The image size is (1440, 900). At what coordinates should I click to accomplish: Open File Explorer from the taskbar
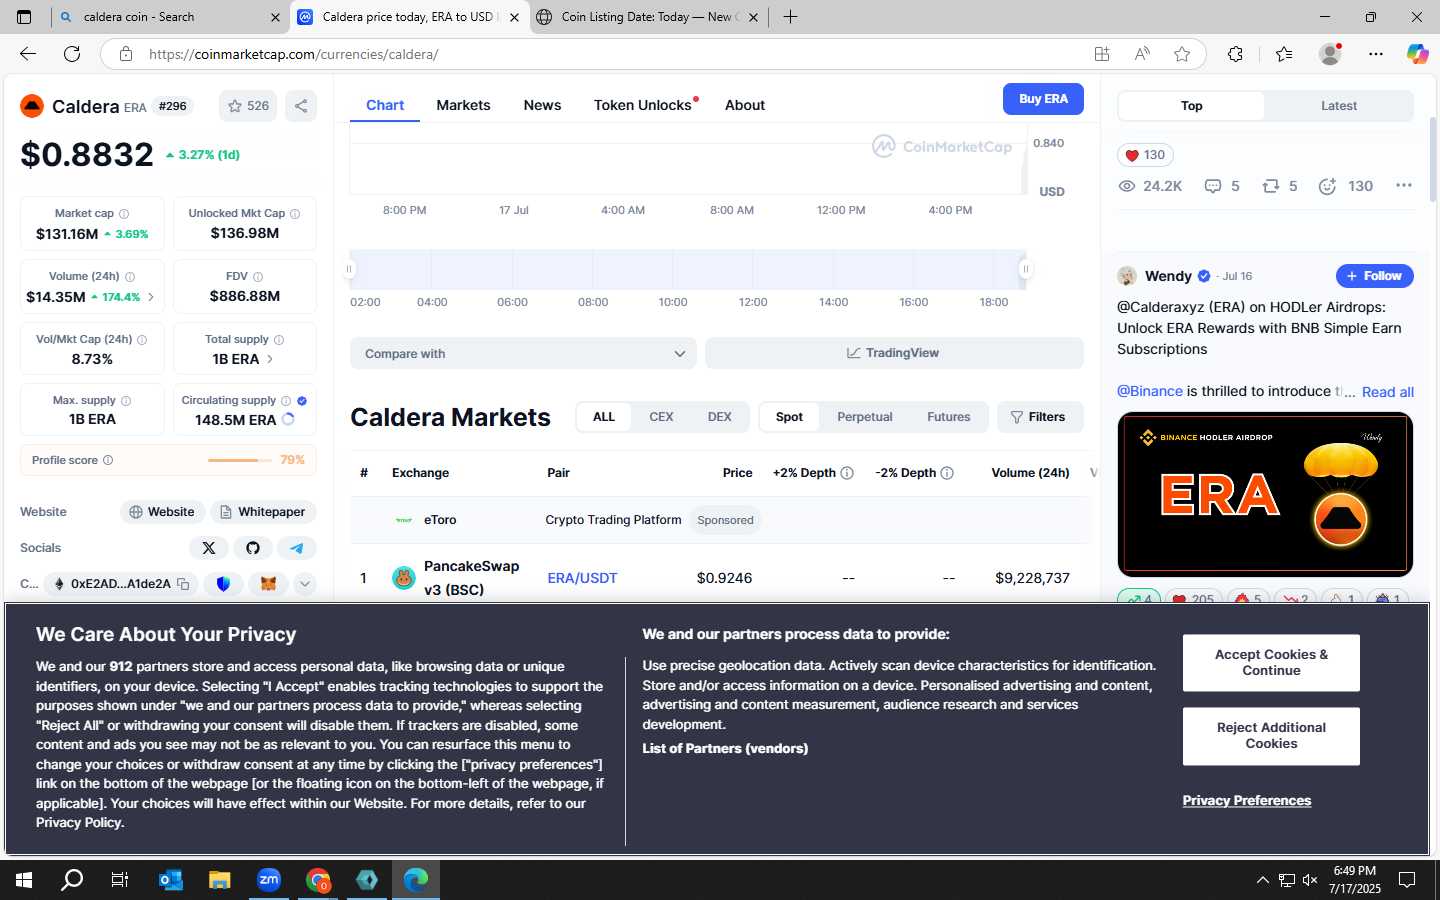(220, 880)
